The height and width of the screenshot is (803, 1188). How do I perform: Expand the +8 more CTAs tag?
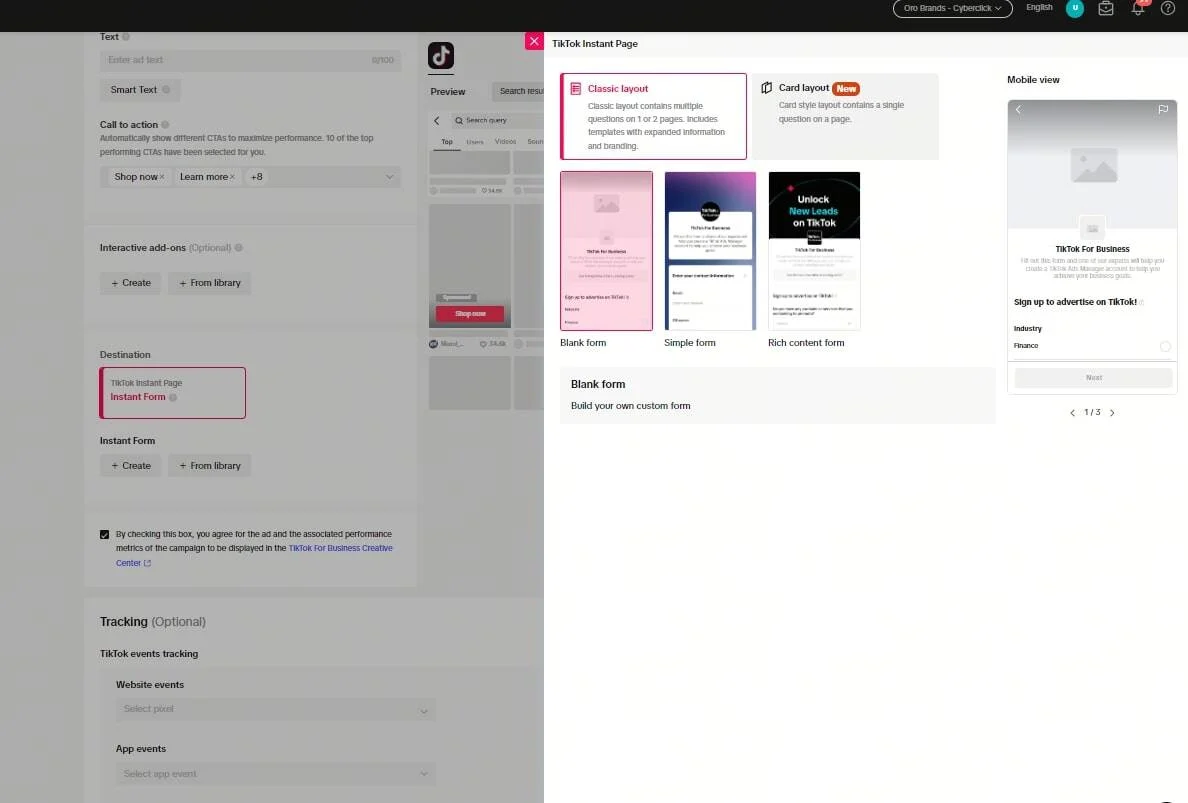coord(257,177)
